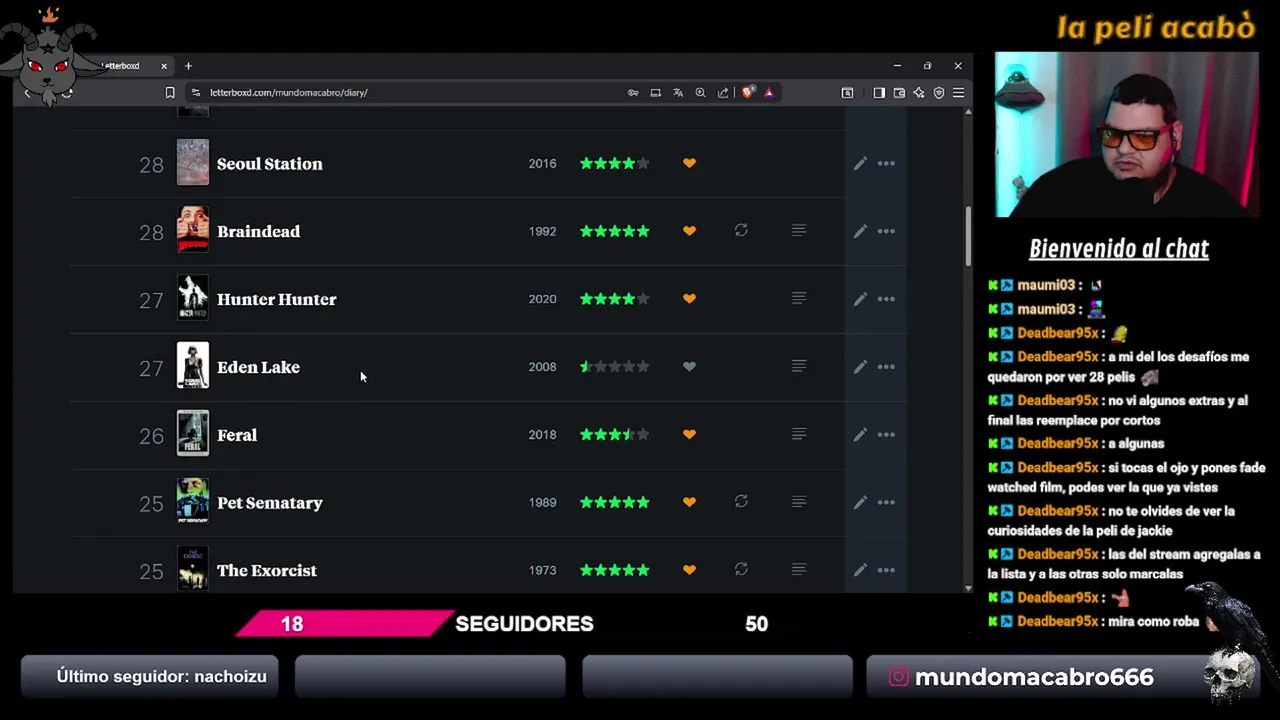This screenshot has width=1280, height=720.
Task: Open the browser hamburger main menu
Action: tap(958, 93)
